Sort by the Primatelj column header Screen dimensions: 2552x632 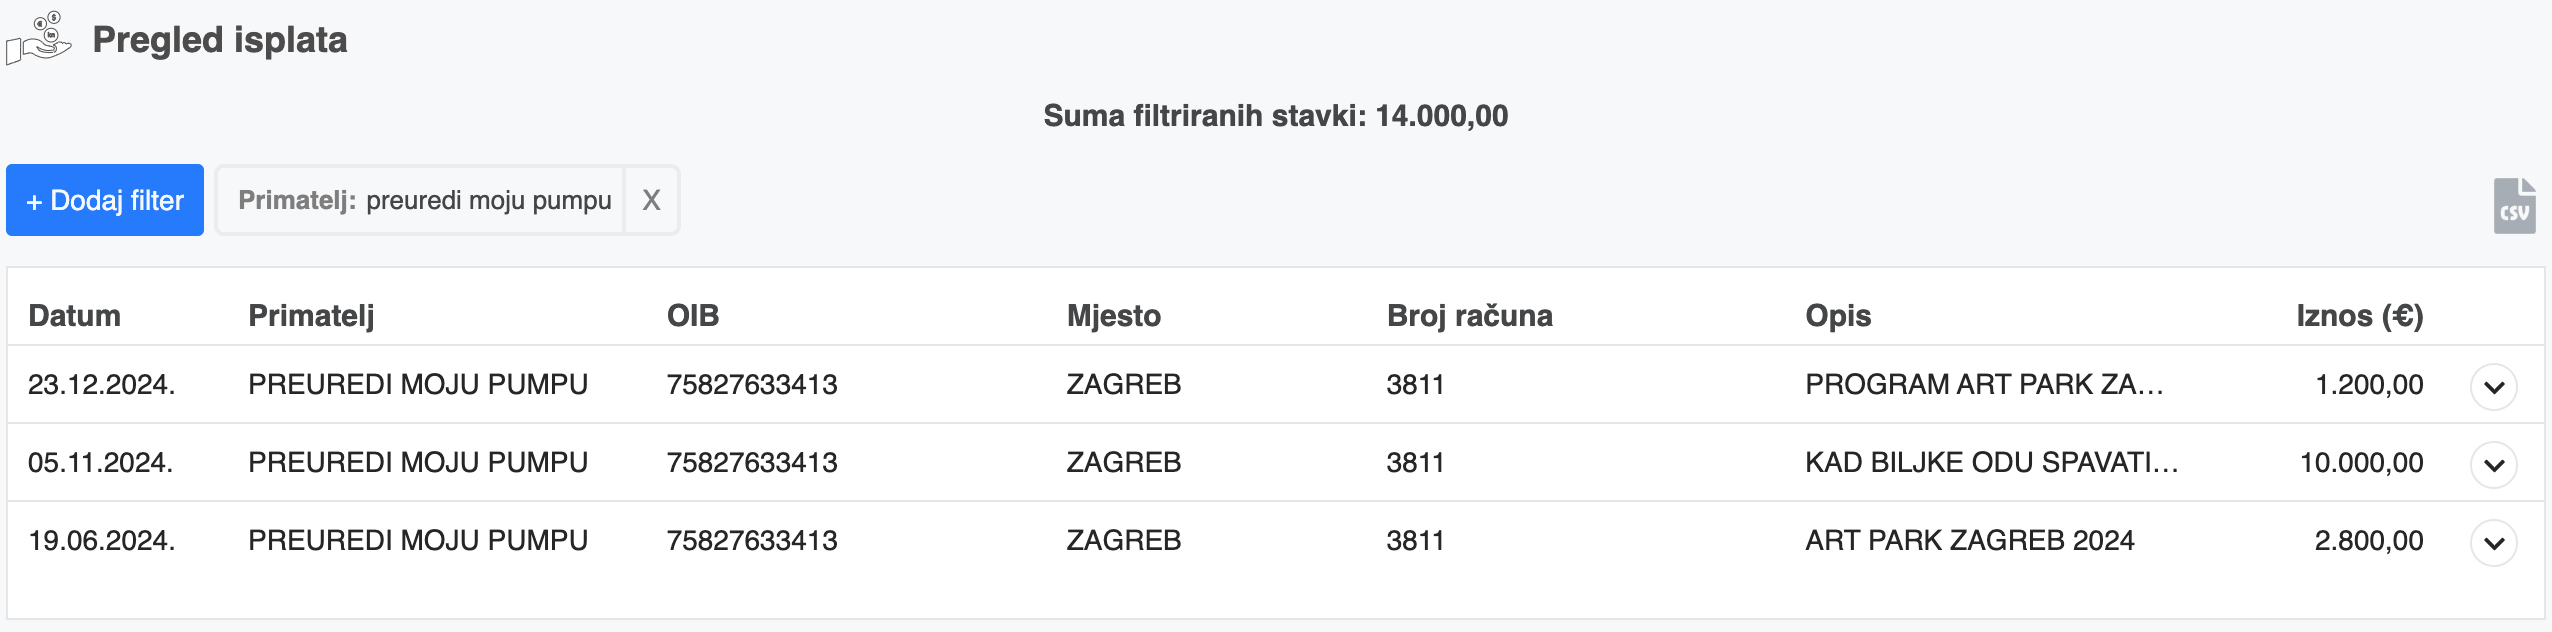pos(311,316)
